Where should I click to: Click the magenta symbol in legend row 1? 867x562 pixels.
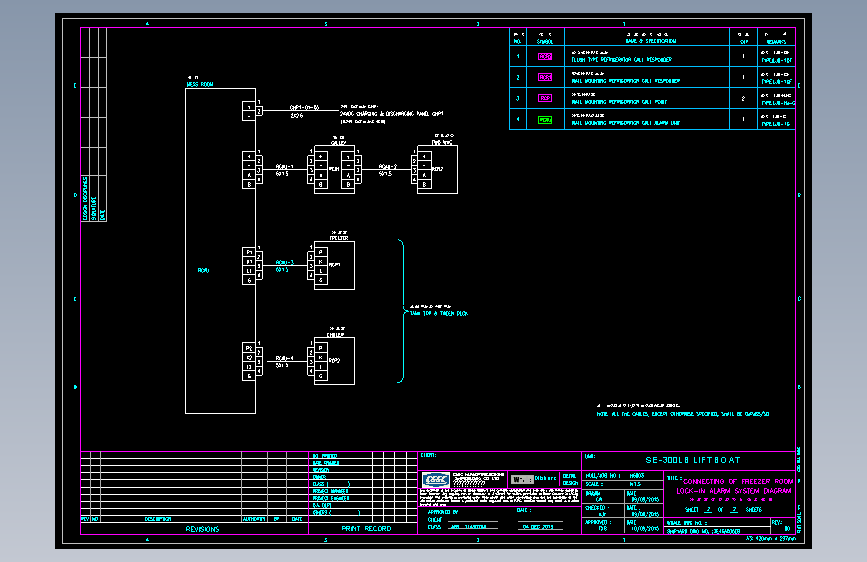(545, 56)
